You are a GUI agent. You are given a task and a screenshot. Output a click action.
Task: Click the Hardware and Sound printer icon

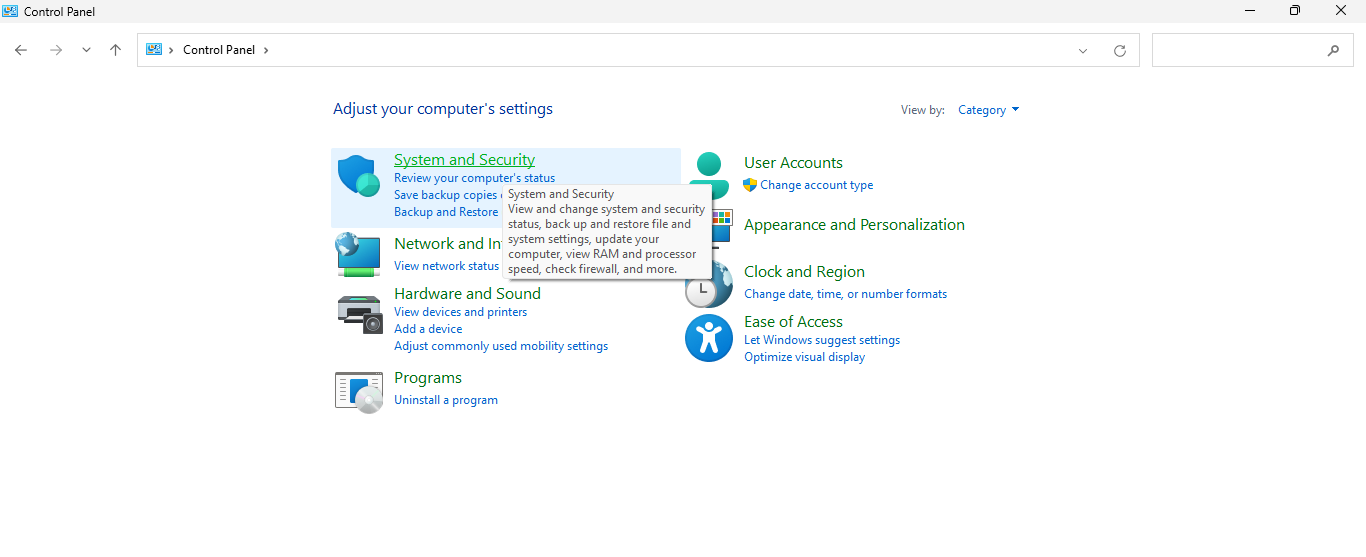pyautogui.click(x=359, y=314)
